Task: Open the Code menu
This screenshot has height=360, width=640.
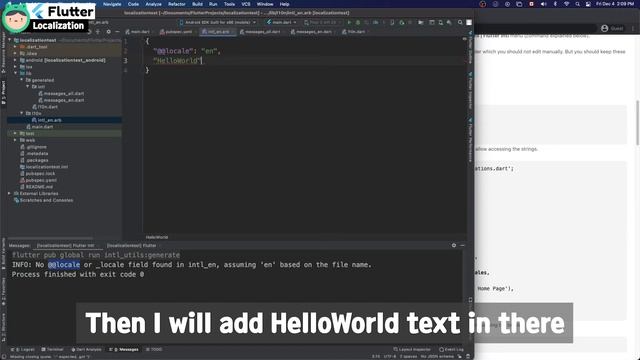Action: pos(133,4)
